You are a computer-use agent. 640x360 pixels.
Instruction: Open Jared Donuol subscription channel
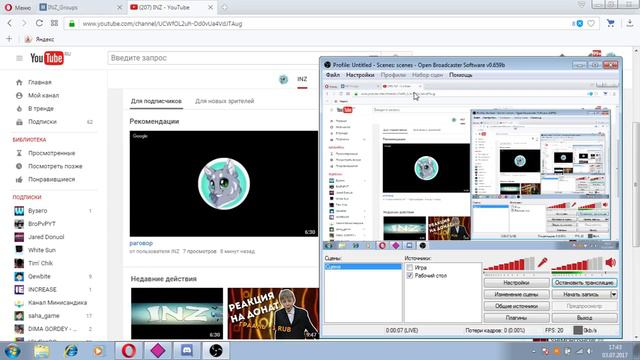tap(46, 237)
